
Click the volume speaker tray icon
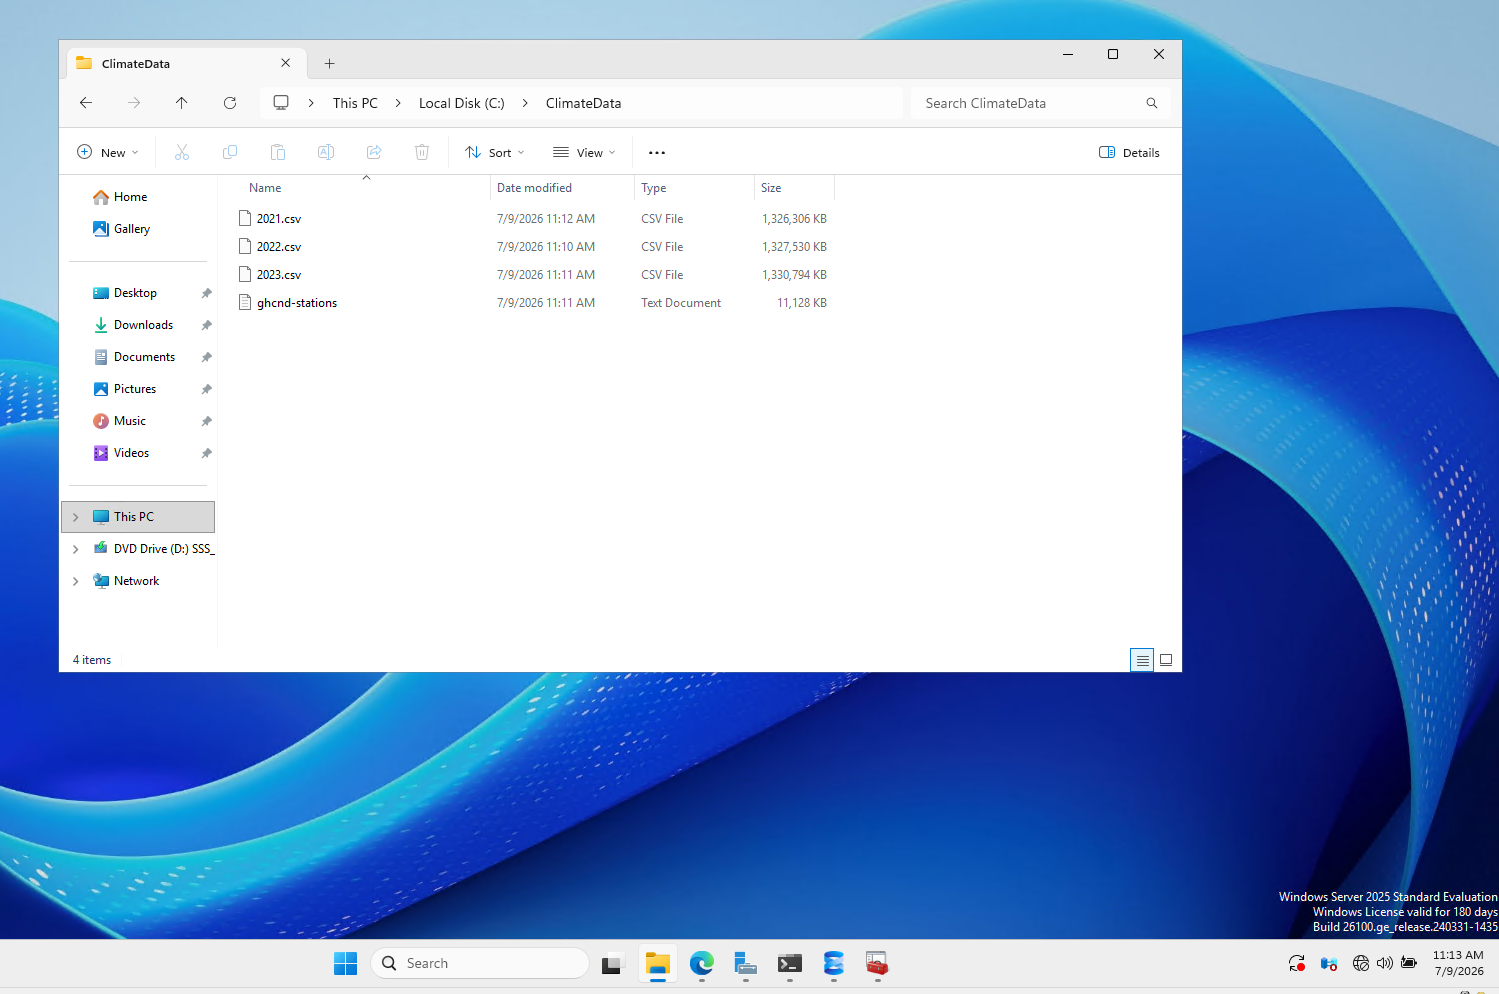pyautogui.click(x=1385, y=963)
